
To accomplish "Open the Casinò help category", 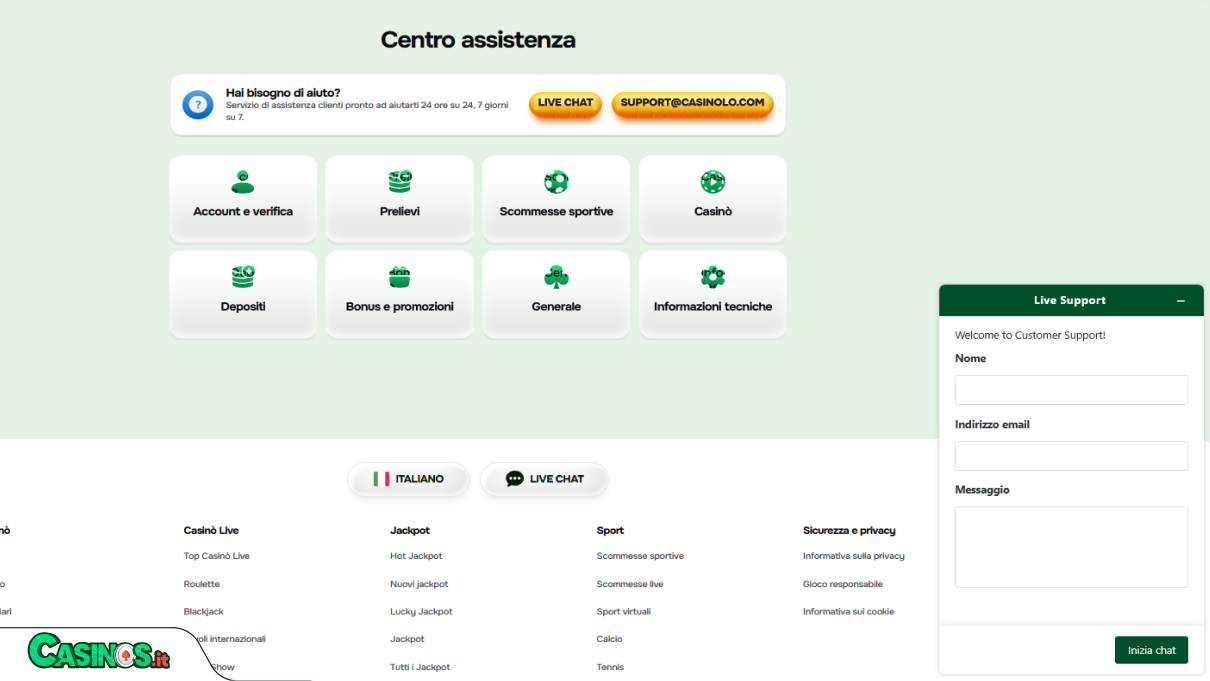I will pyautogui.click(x=713, y=198).
